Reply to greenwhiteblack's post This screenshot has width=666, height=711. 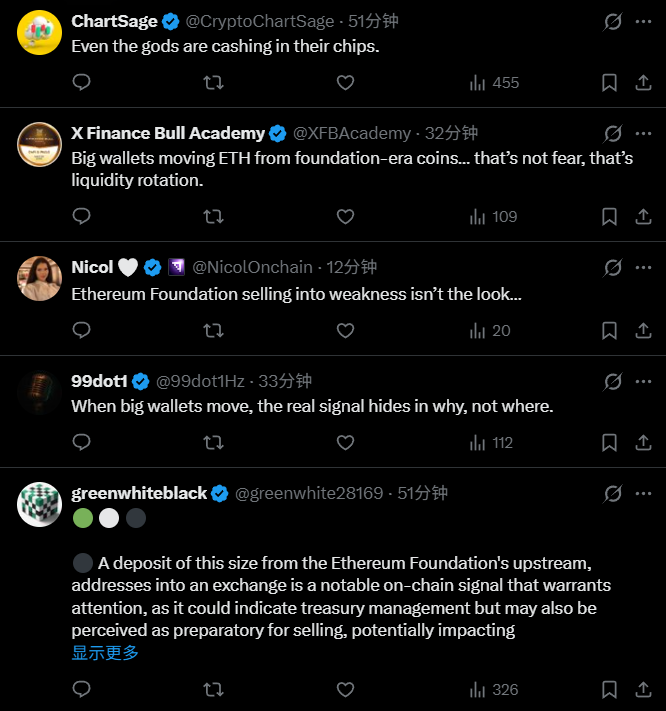[82, 689]
